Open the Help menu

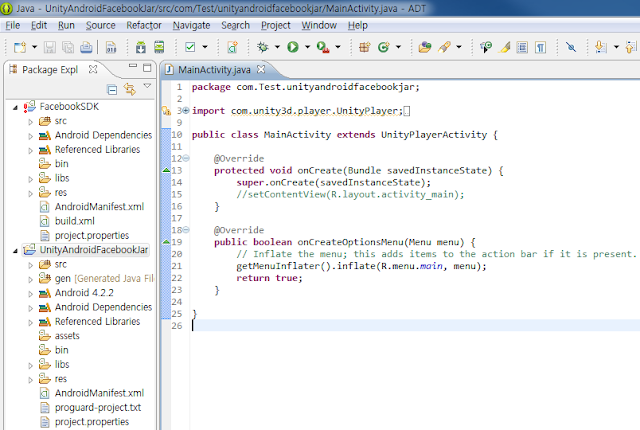358,25
